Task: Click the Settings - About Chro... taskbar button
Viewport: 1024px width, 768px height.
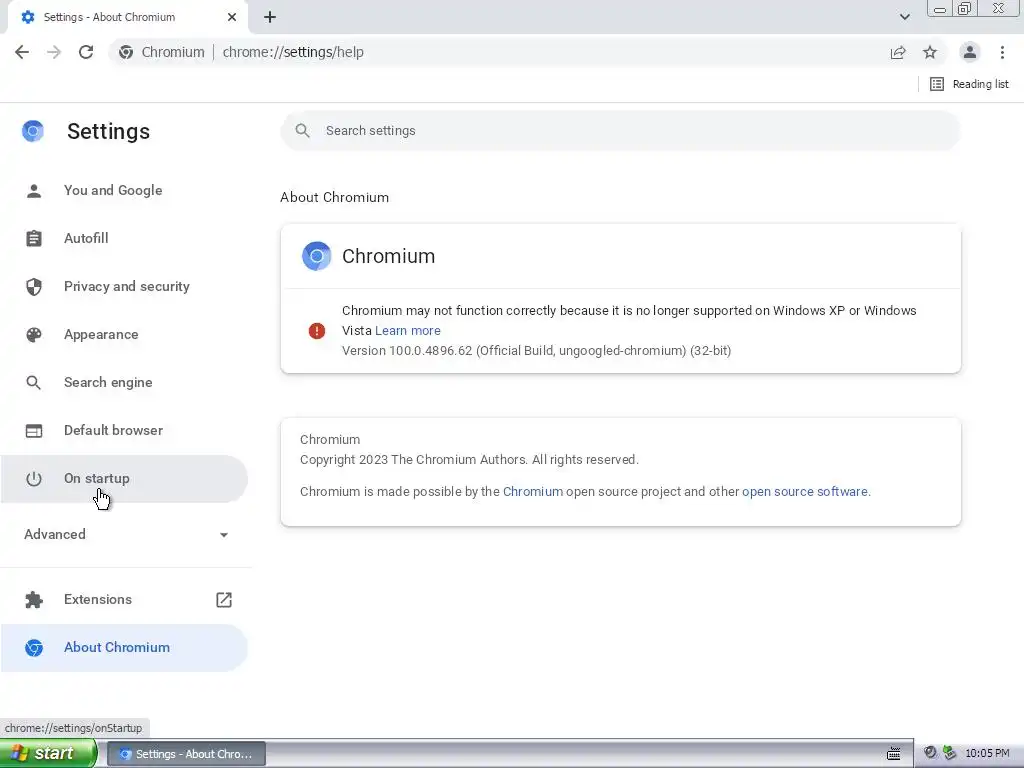Action: coord(186,754)
